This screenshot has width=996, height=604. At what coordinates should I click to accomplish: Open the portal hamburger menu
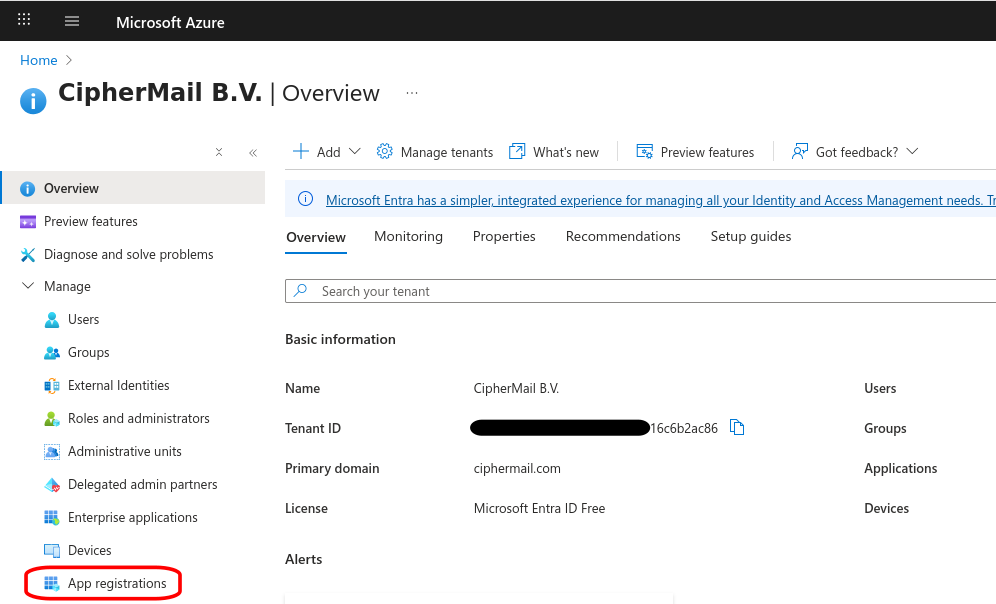point(71,20)
